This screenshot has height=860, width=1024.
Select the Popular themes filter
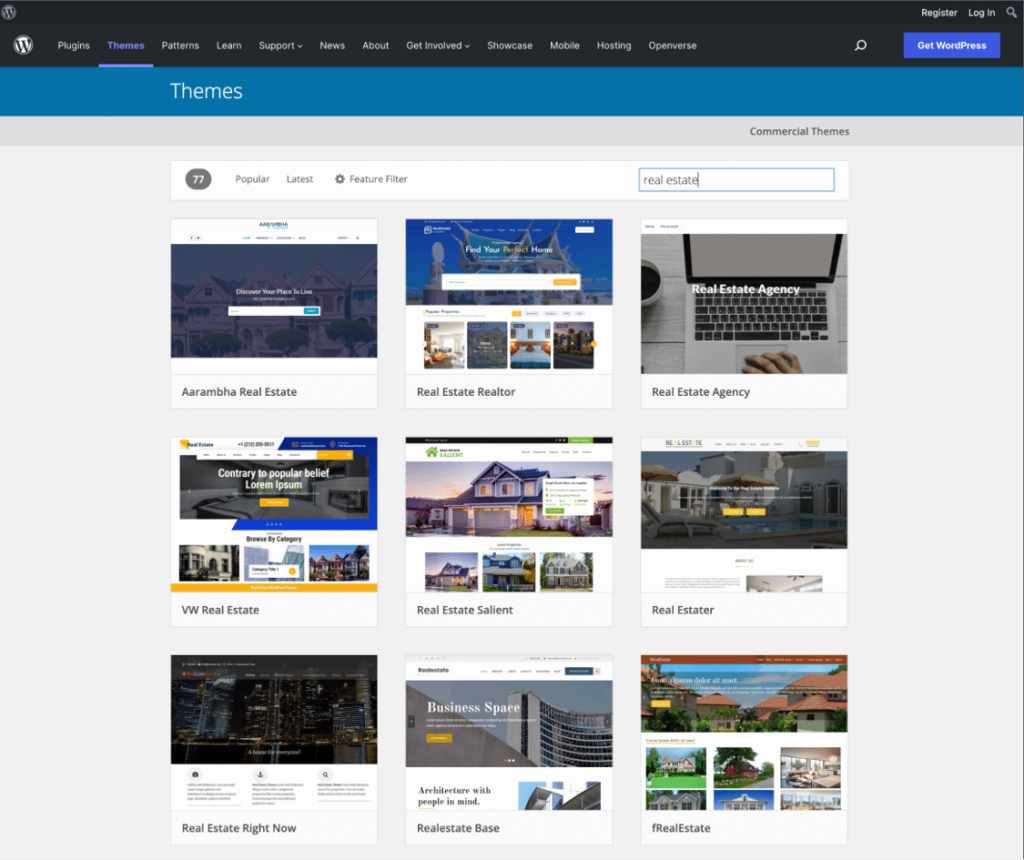[252, 178]
